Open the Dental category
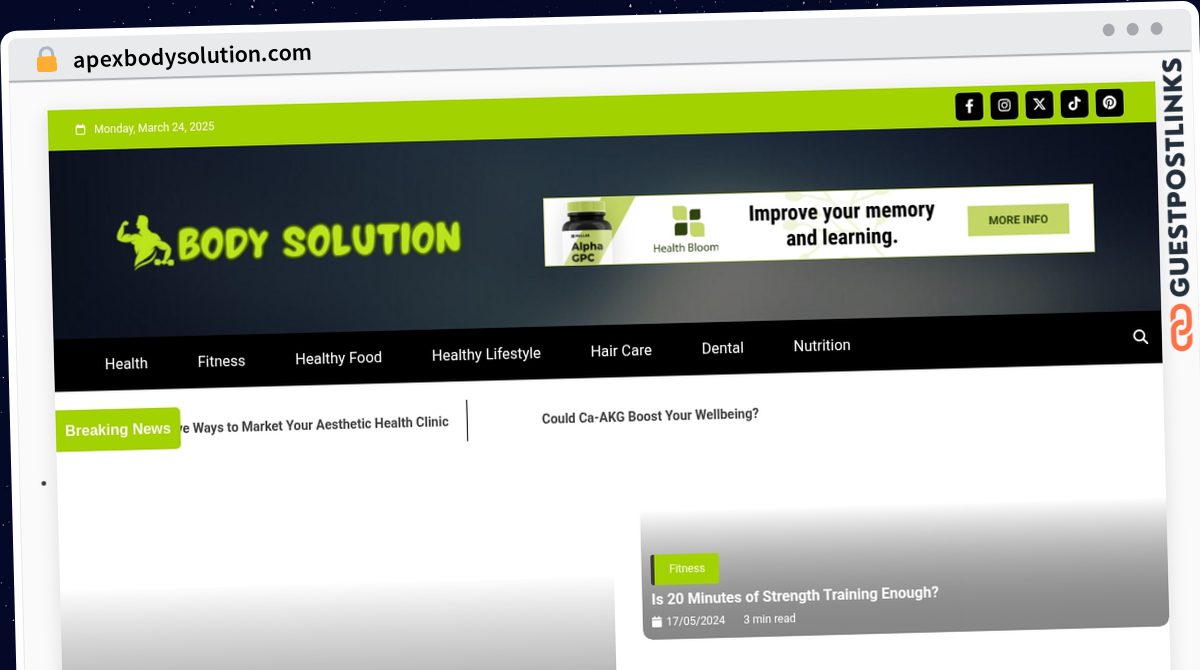 point(722,348)
